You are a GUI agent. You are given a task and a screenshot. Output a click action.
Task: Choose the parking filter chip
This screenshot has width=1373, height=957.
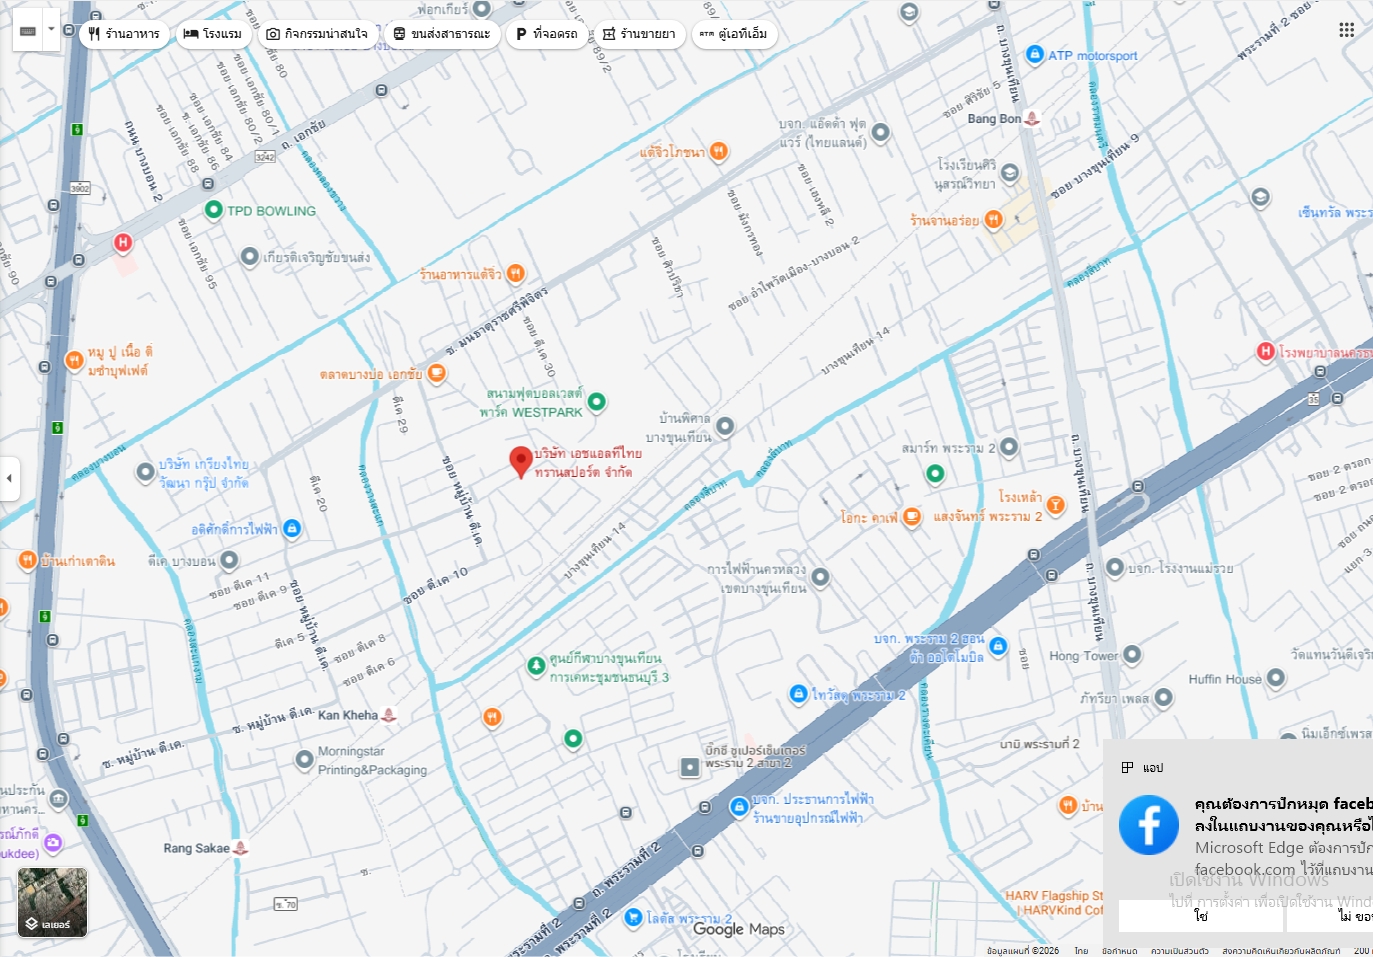coord(547,34)
